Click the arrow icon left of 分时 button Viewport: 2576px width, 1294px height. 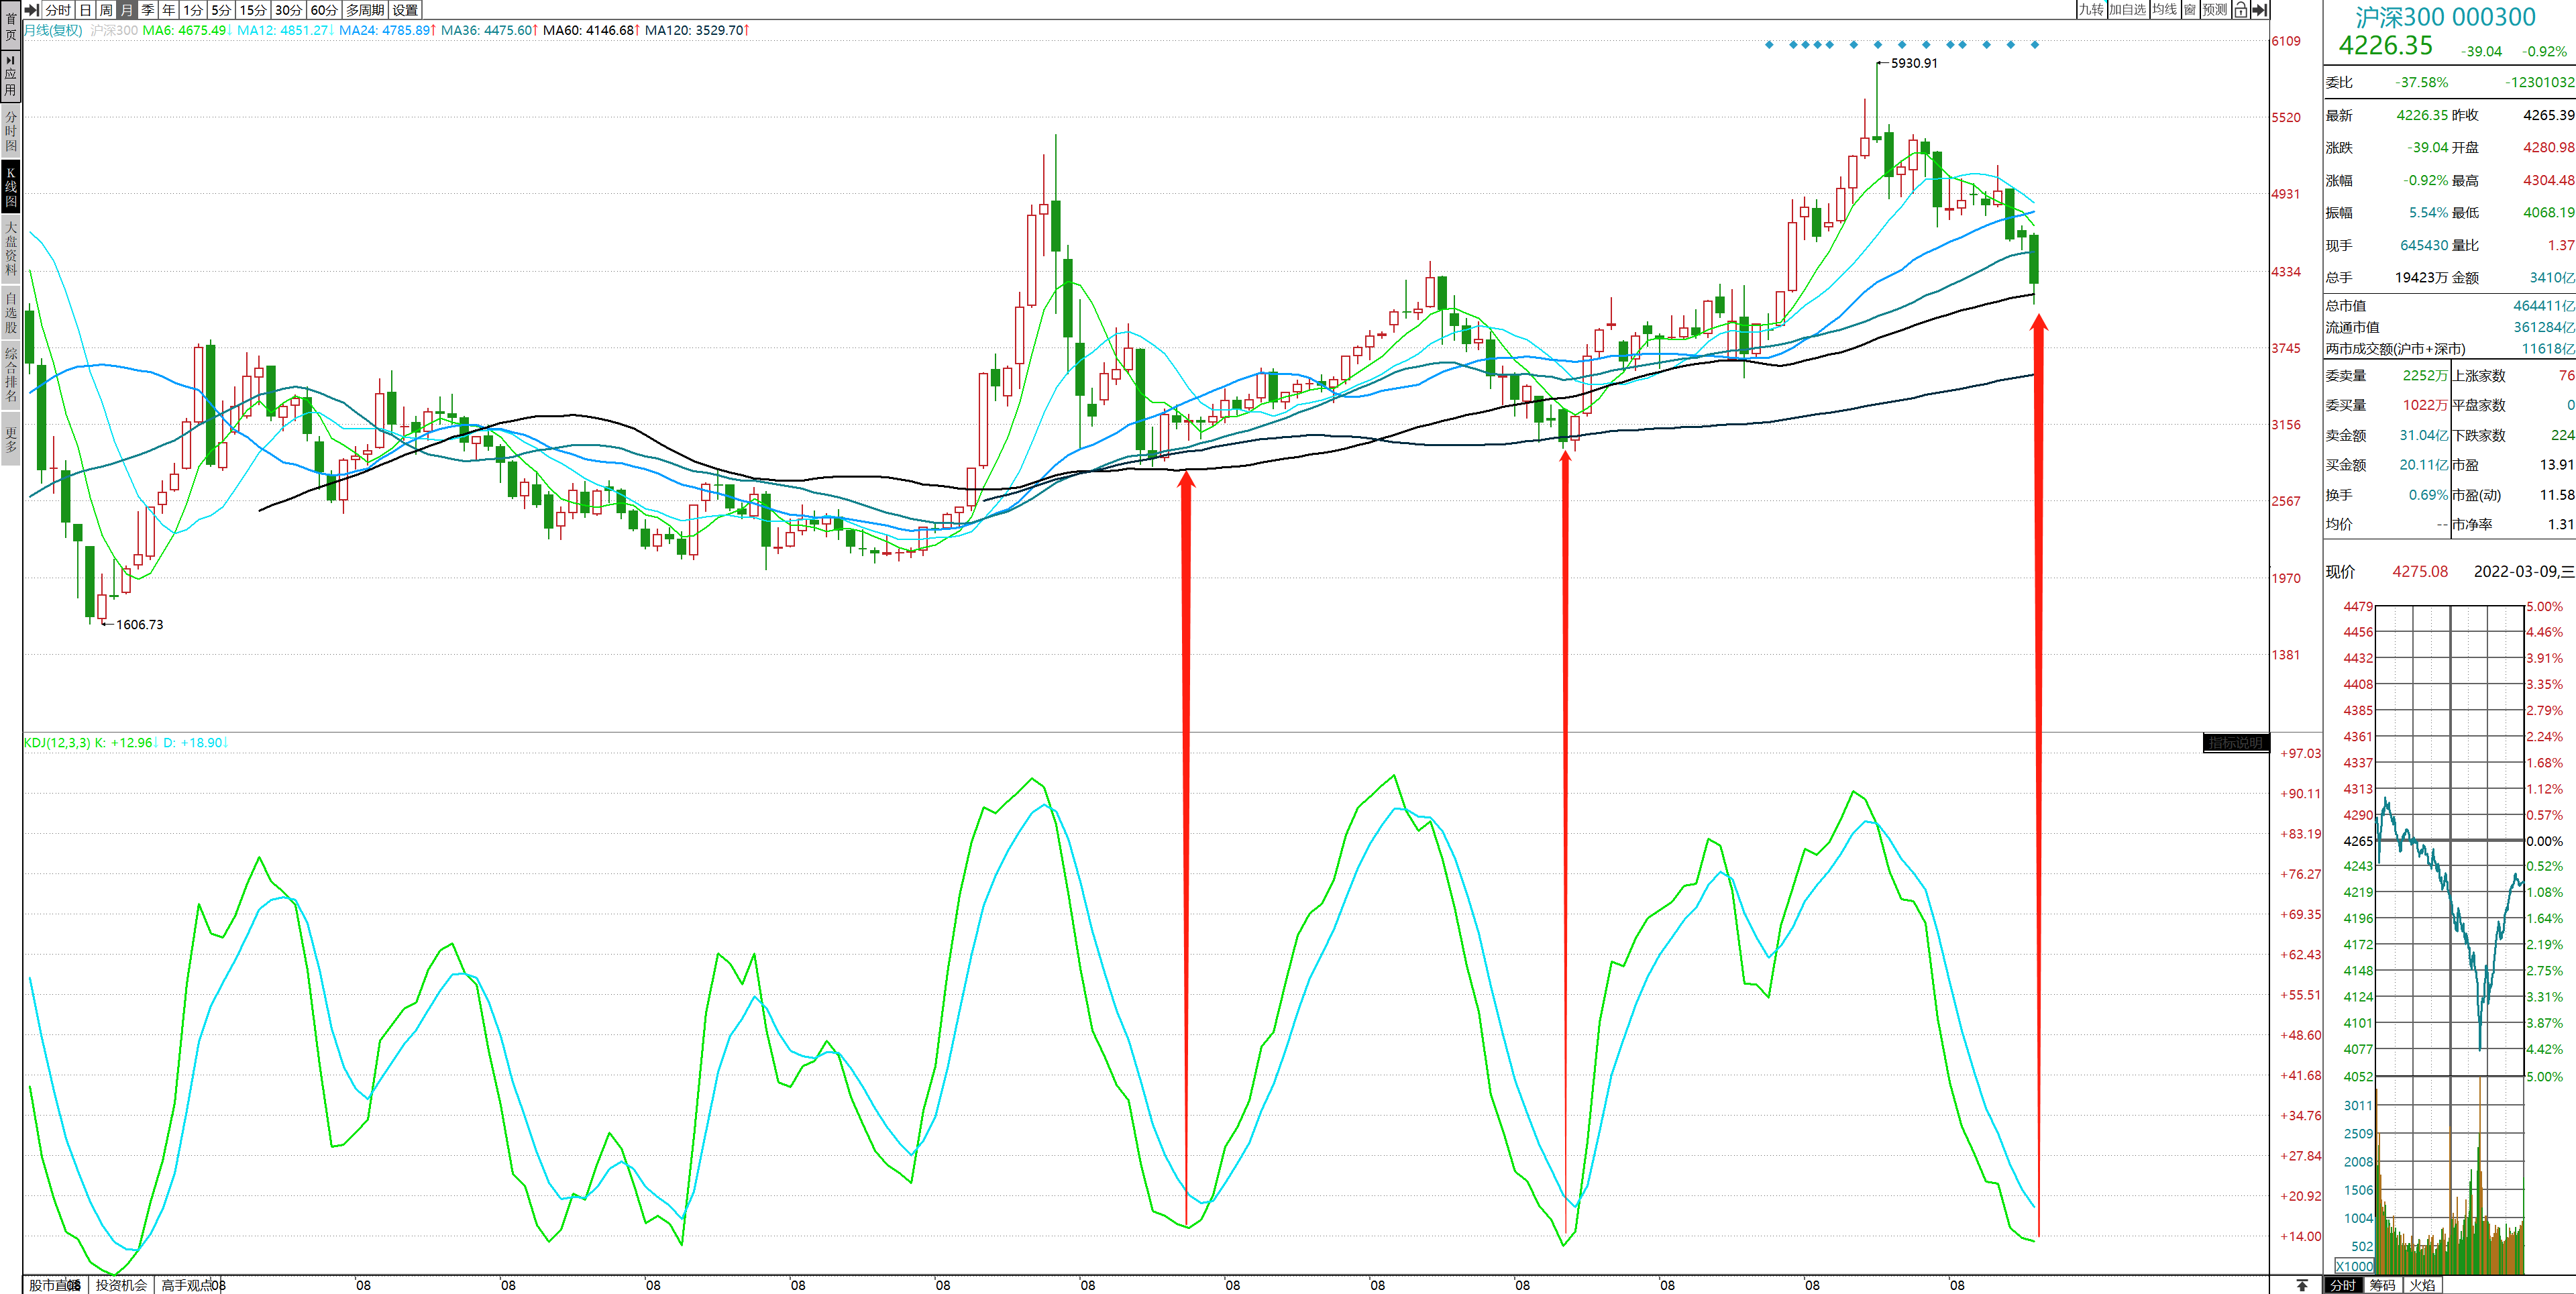click(31, 10)
